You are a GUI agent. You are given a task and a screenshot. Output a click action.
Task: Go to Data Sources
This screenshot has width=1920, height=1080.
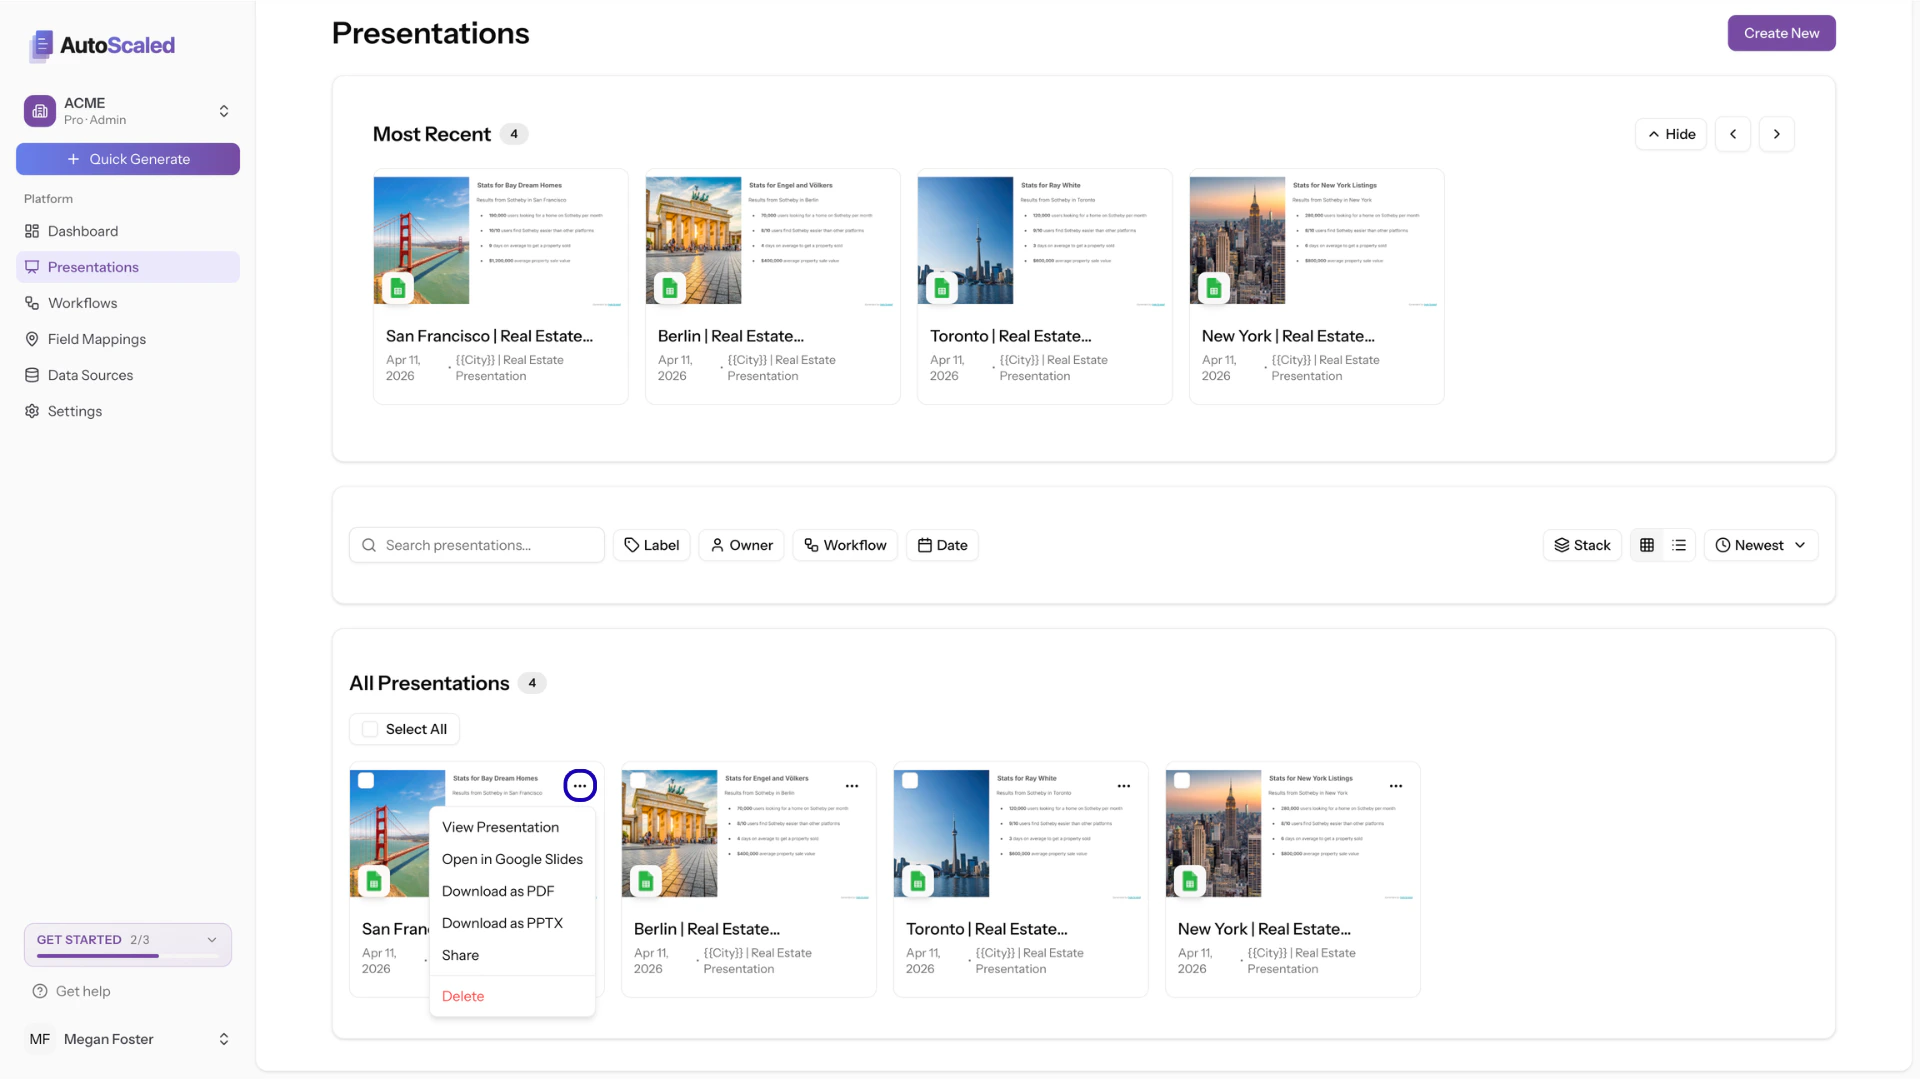90,375
